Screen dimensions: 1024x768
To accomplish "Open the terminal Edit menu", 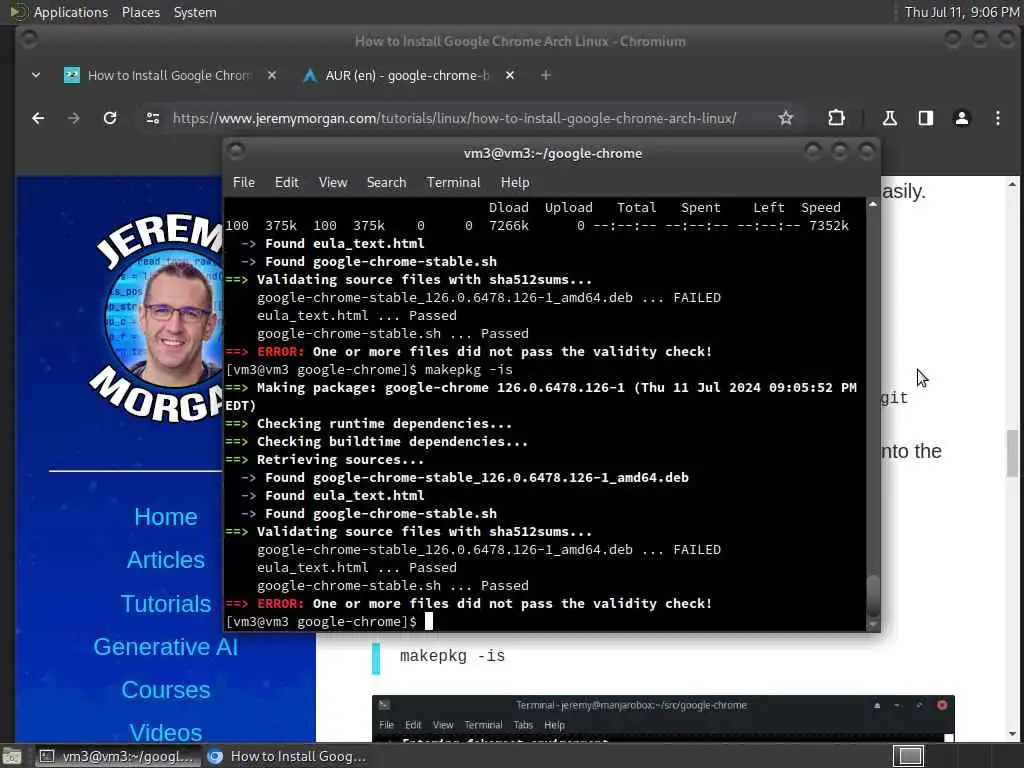I will coord(287,183).
